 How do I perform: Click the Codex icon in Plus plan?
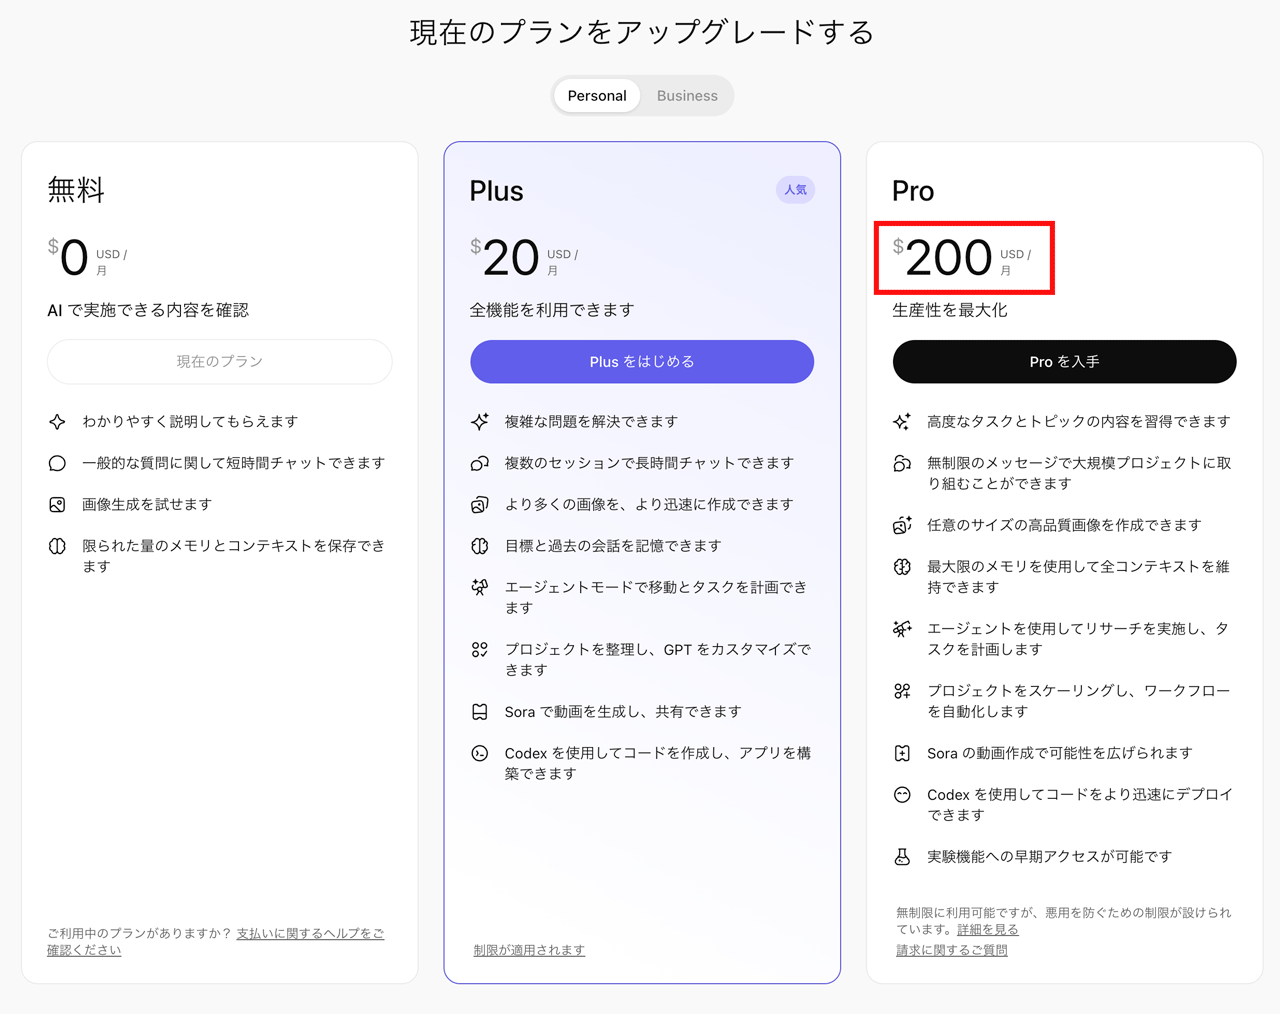pos(480,753)
